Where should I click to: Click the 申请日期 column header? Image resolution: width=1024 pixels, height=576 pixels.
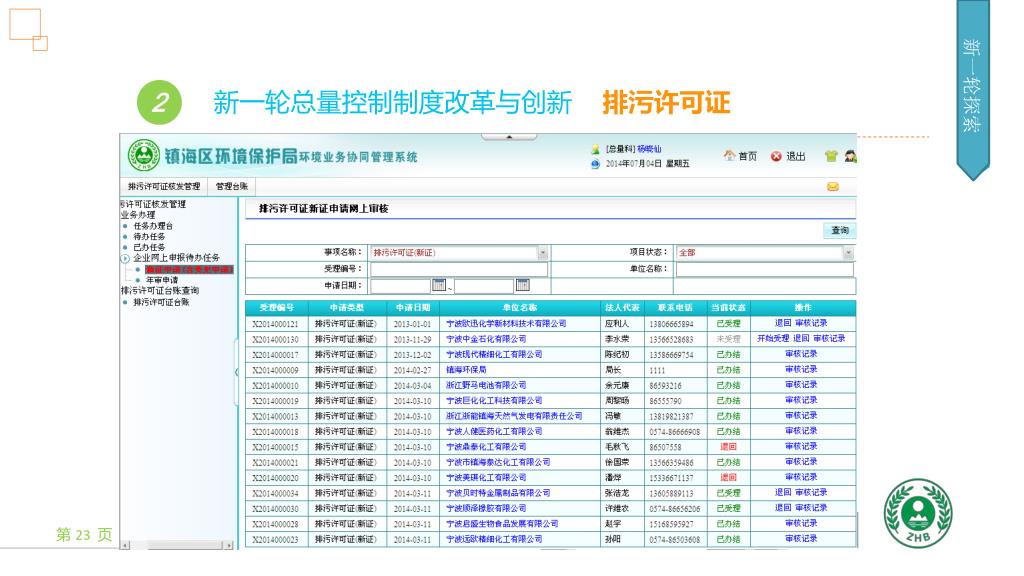(413, 308)
